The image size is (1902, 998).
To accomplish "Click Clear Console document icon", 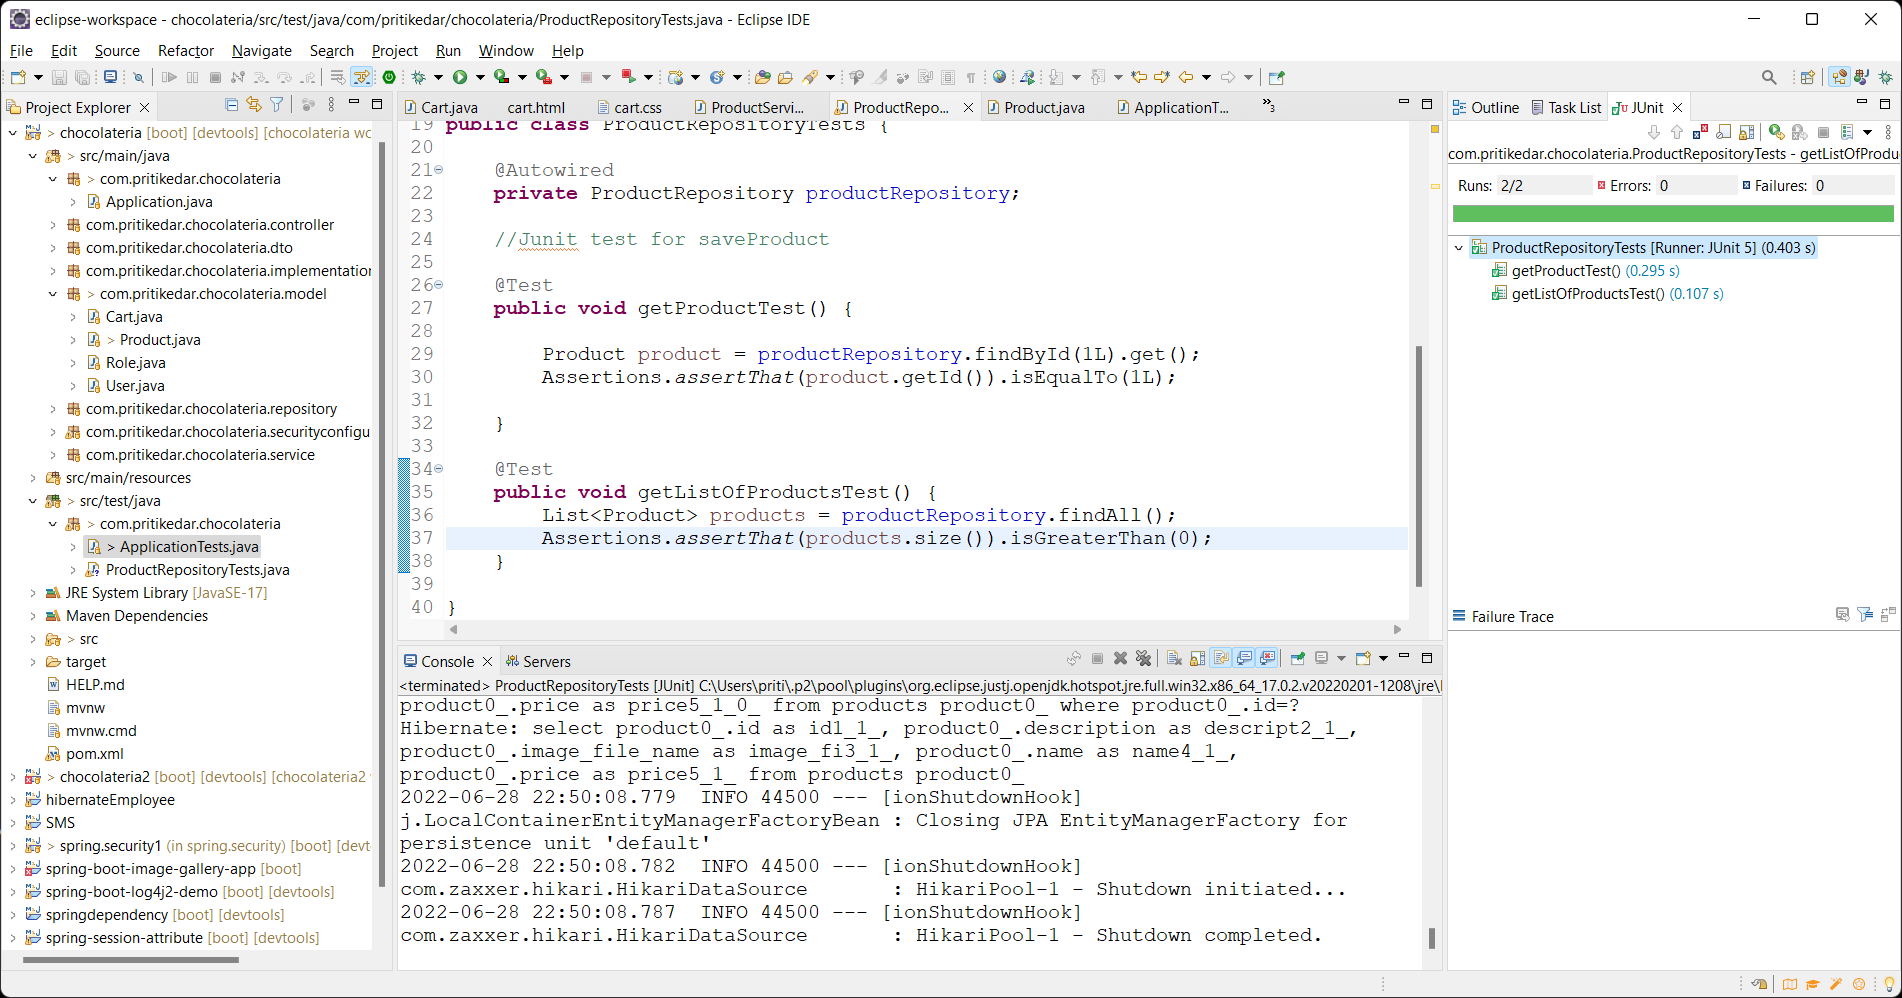I will [1174, 658].
